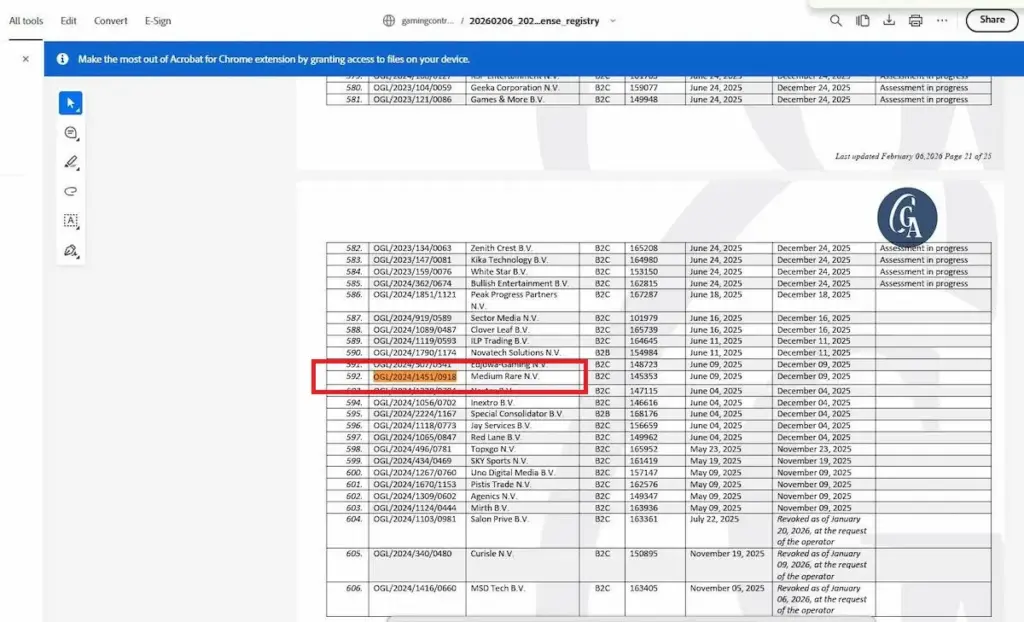Select the highlighter pen tool
Image resolution: width=1024 pixels, height=622 pixels.
[x=71, y=162]
